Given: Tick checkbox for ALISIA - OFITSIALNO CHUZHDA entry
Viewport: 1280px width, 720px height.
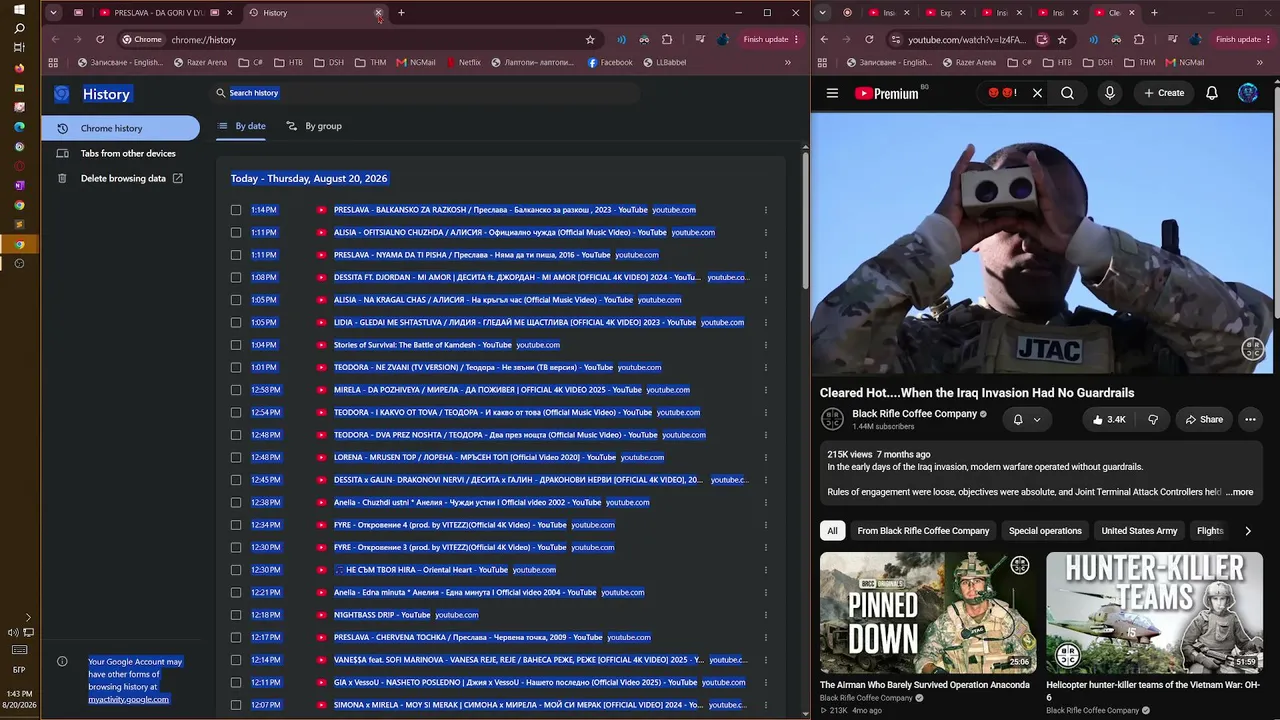Looking at the screenshot, I should [x=236, y=233].
